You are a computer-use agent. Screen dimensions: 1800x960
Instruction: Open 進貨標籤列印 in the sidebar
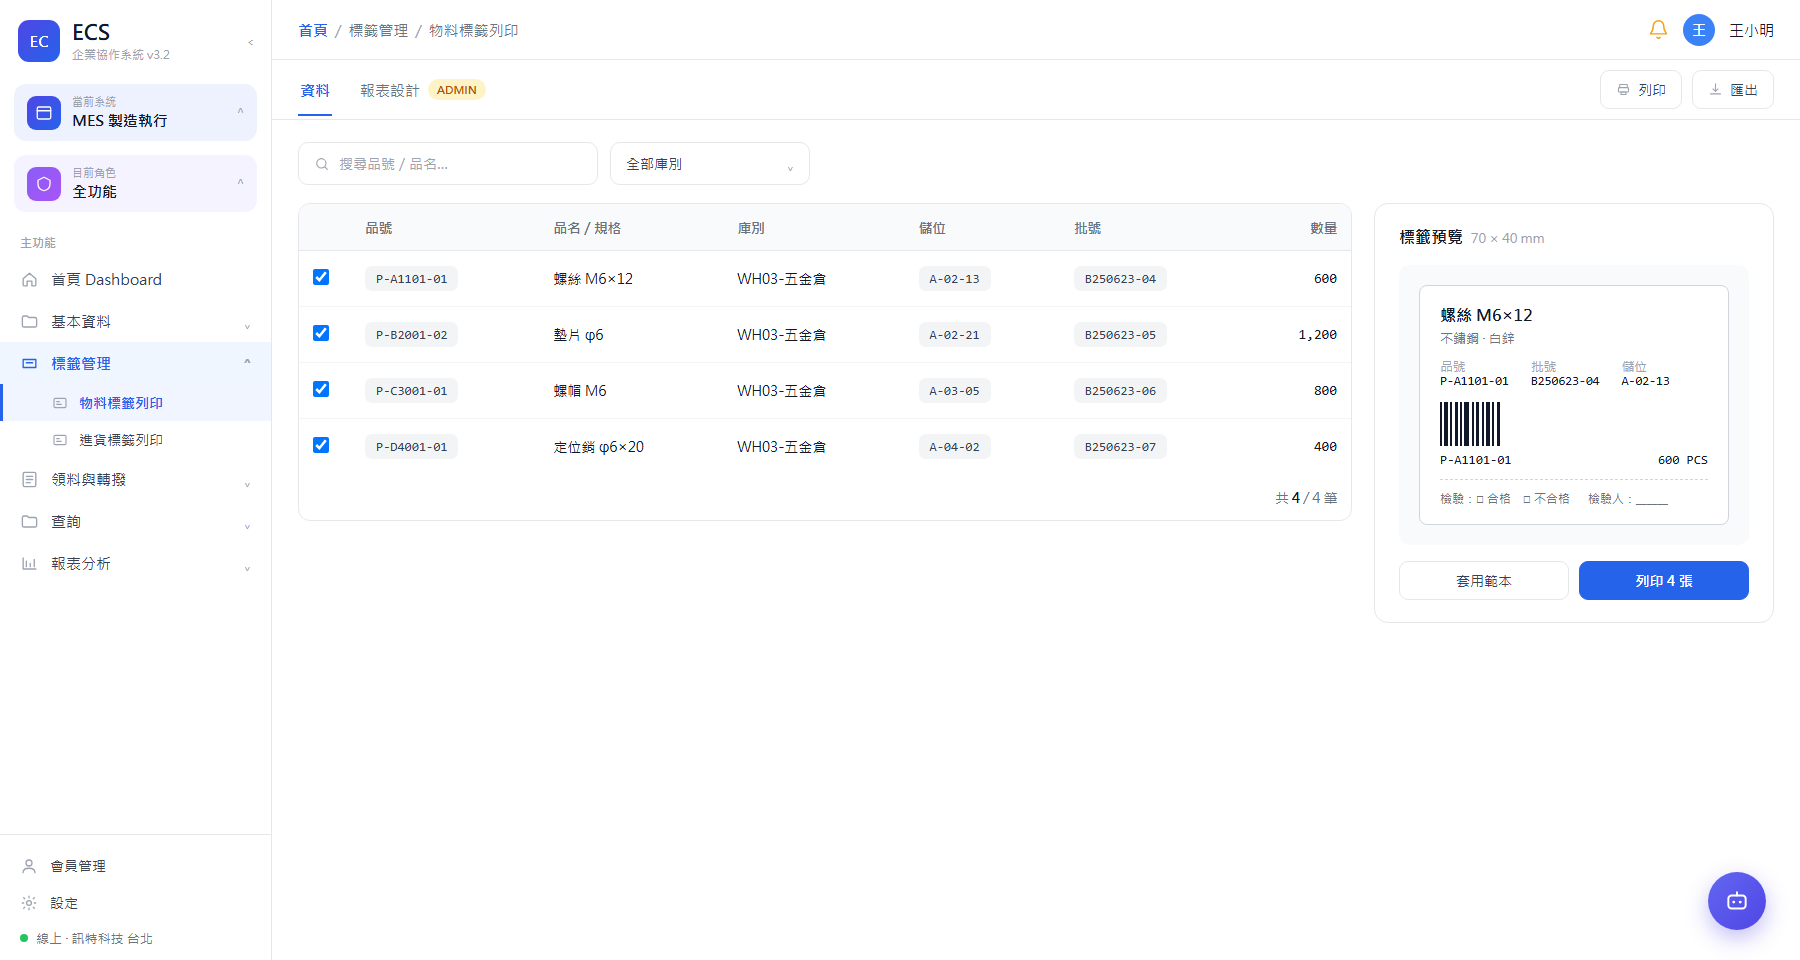(135, 440)
